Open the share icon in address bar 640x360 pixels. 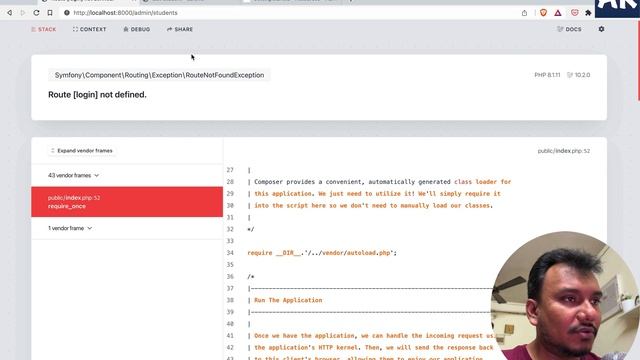(524, 13)
